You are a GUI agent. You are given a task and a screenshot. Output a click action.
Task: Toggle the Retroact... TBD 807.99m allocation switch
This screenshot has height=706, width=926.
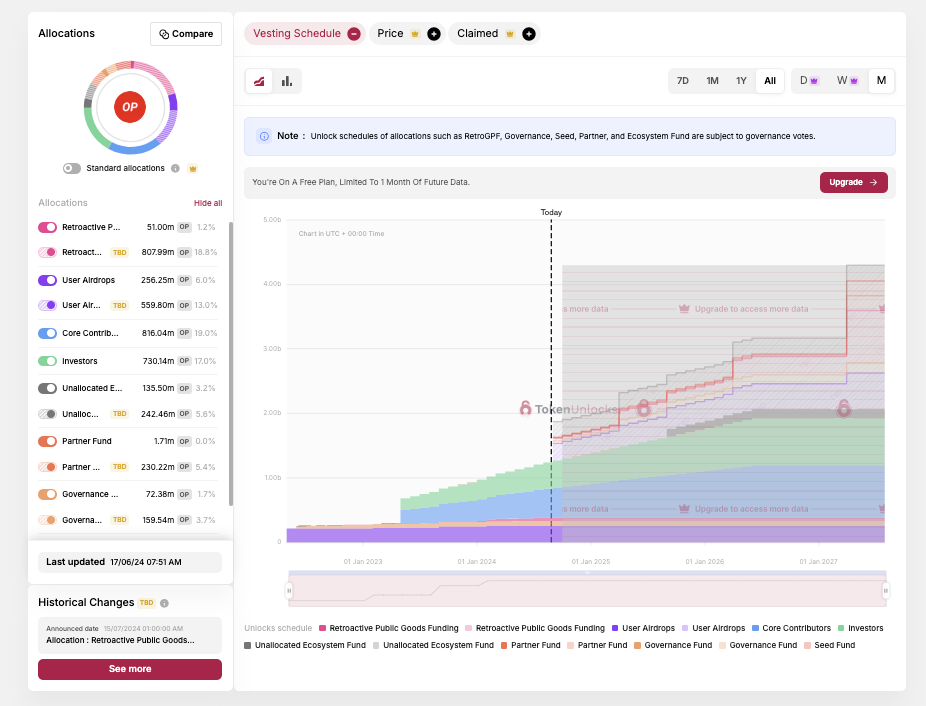pyautogui.click(x=47, y=252)
